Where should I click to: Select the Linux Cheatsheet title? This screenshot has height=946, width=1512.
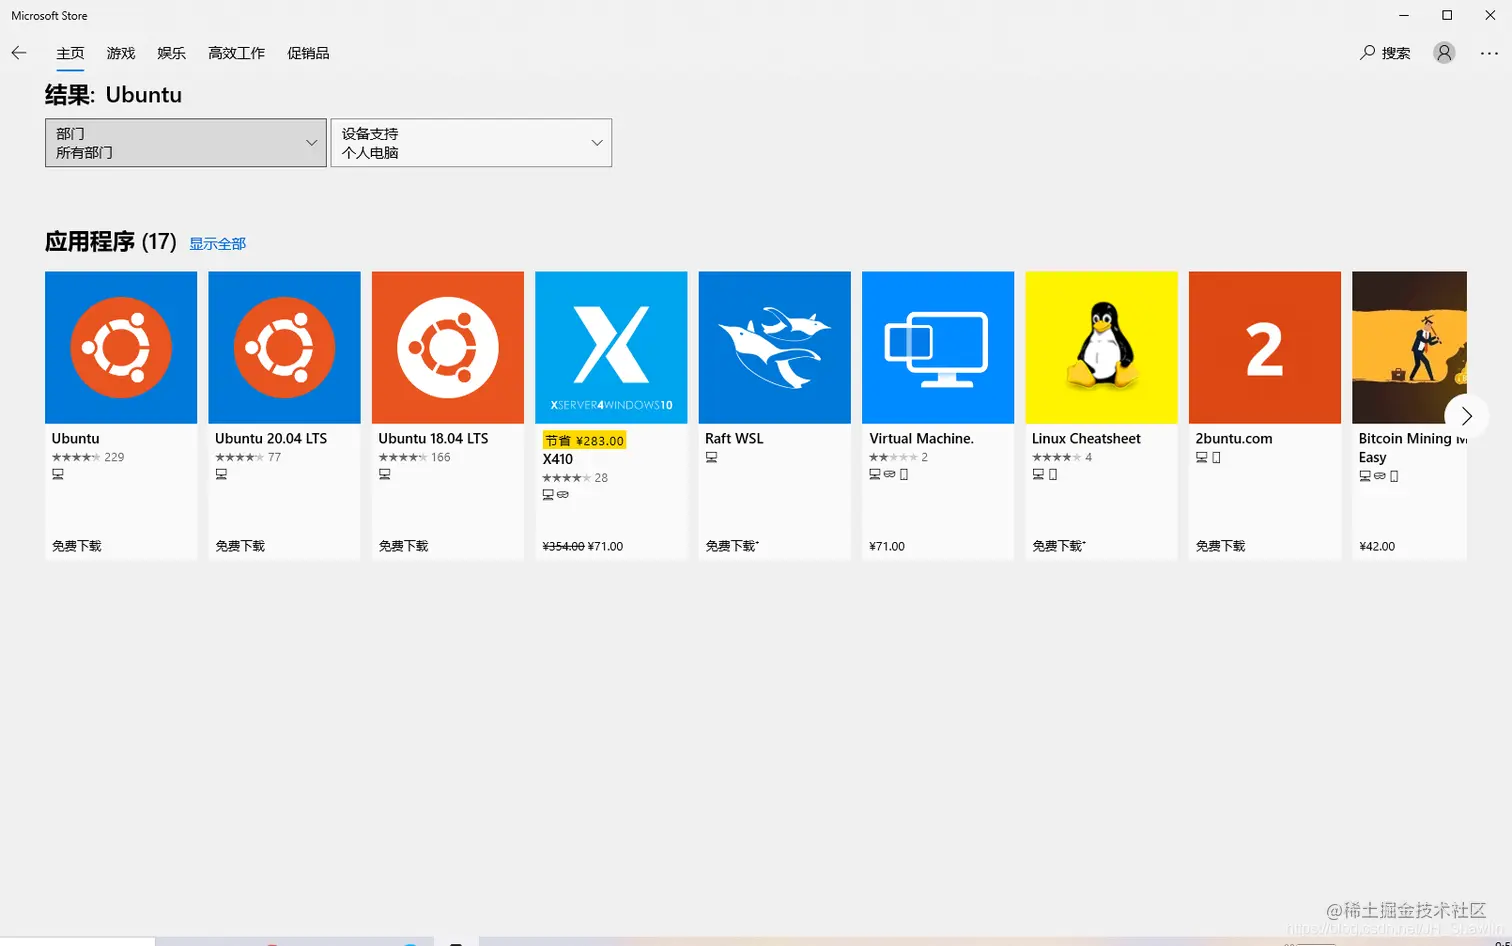tap(1086, 438)
